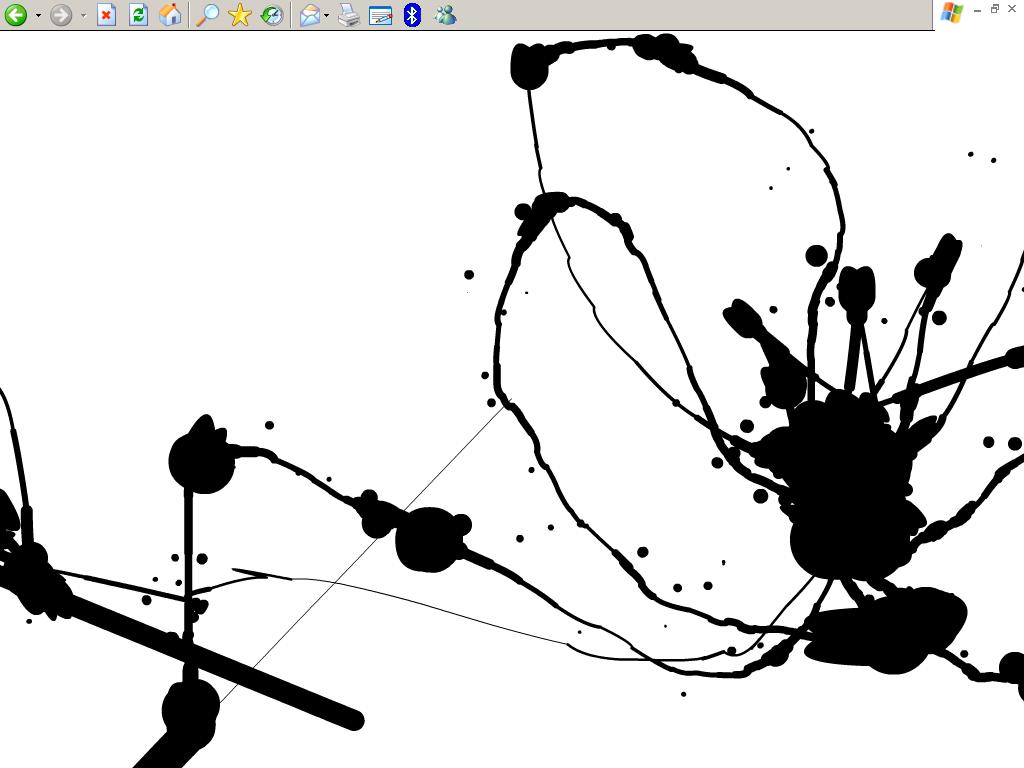
Task: Minimize the browser window
Action: pos(977,9)
